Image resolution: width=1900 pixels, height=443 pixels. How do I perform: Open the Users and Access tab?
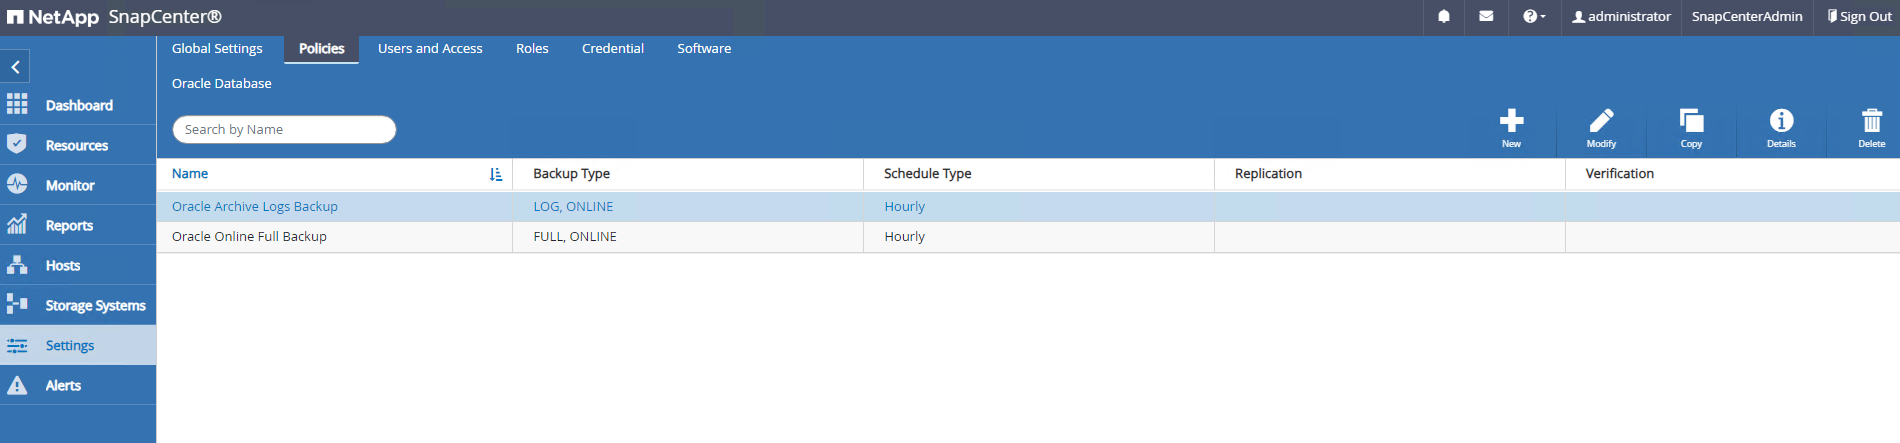coord(430,49)
